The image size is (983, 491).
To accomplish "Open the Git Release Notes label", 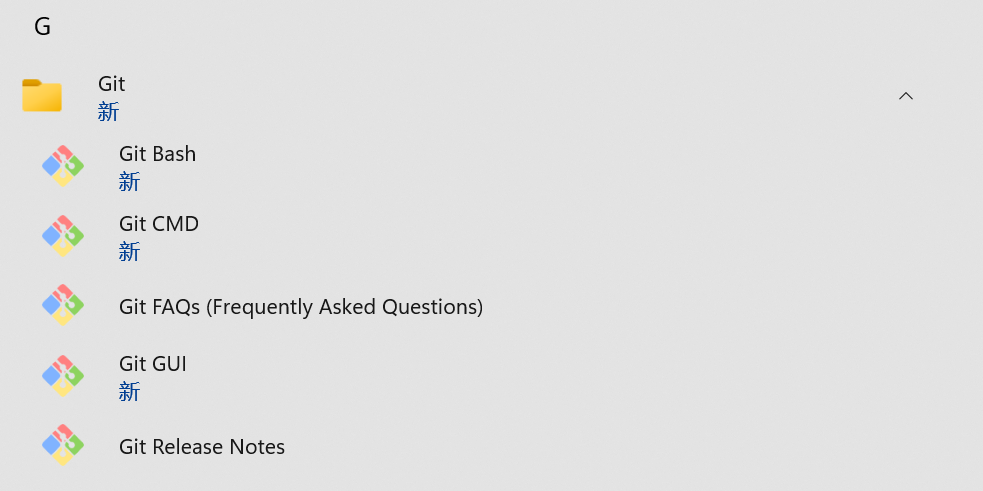I will pyautogui.click(x=202, y=447).
